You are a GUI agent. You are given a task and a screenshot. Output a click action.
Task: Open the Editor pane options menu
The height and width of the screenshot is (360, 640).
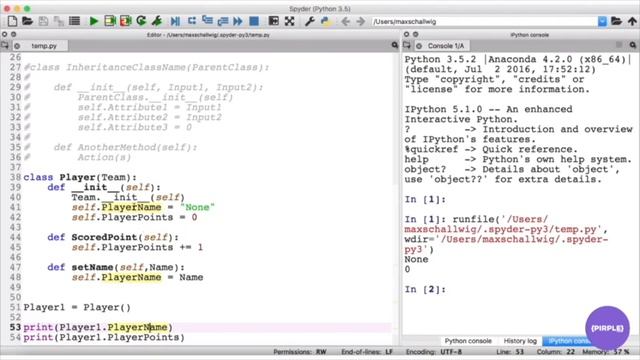coord(395,45)
